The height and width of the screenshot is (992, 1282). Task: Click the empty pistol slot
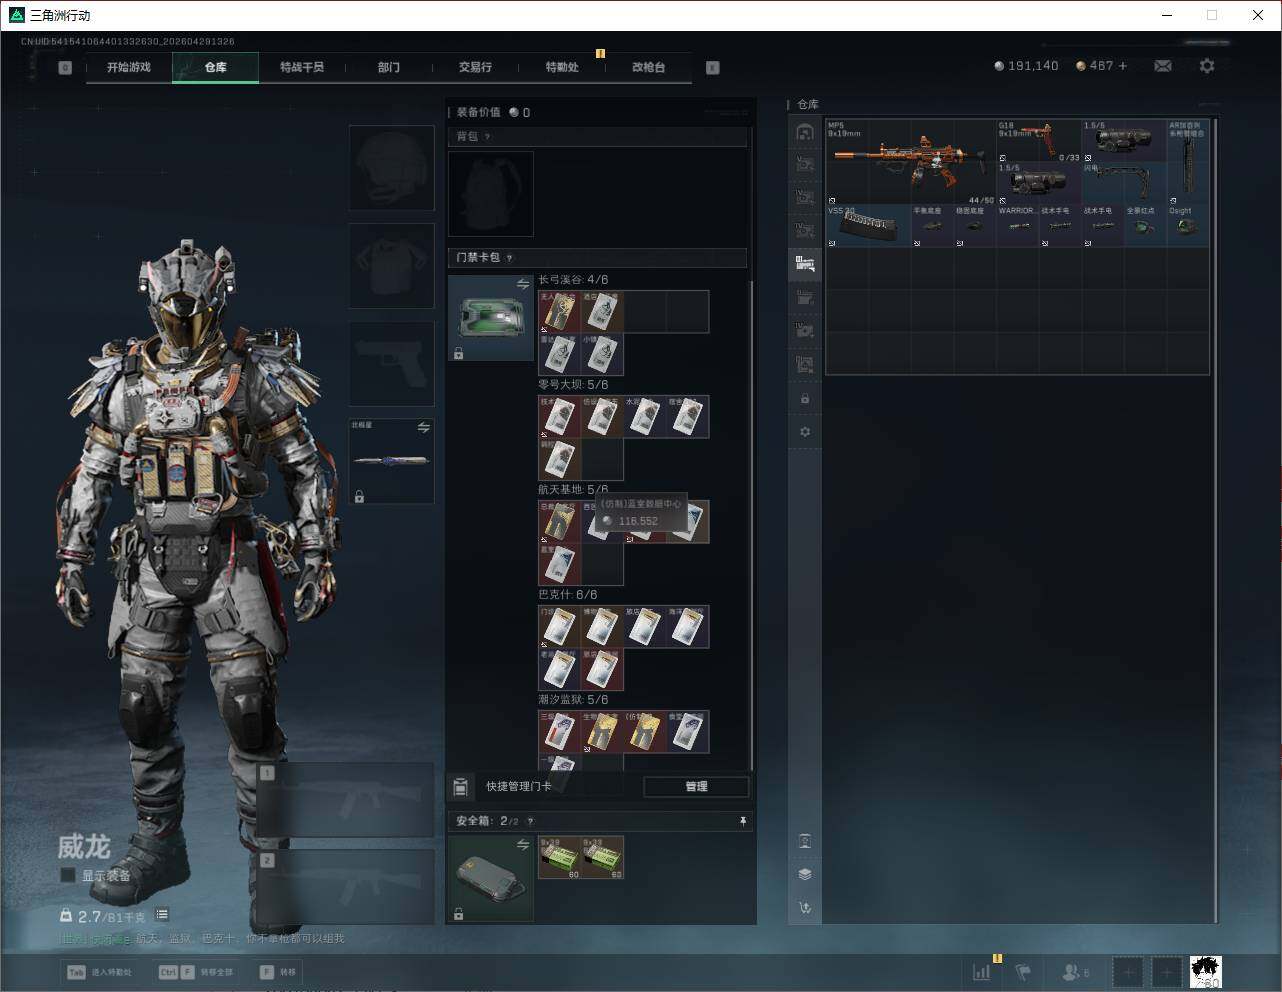(x=391, y=363)
